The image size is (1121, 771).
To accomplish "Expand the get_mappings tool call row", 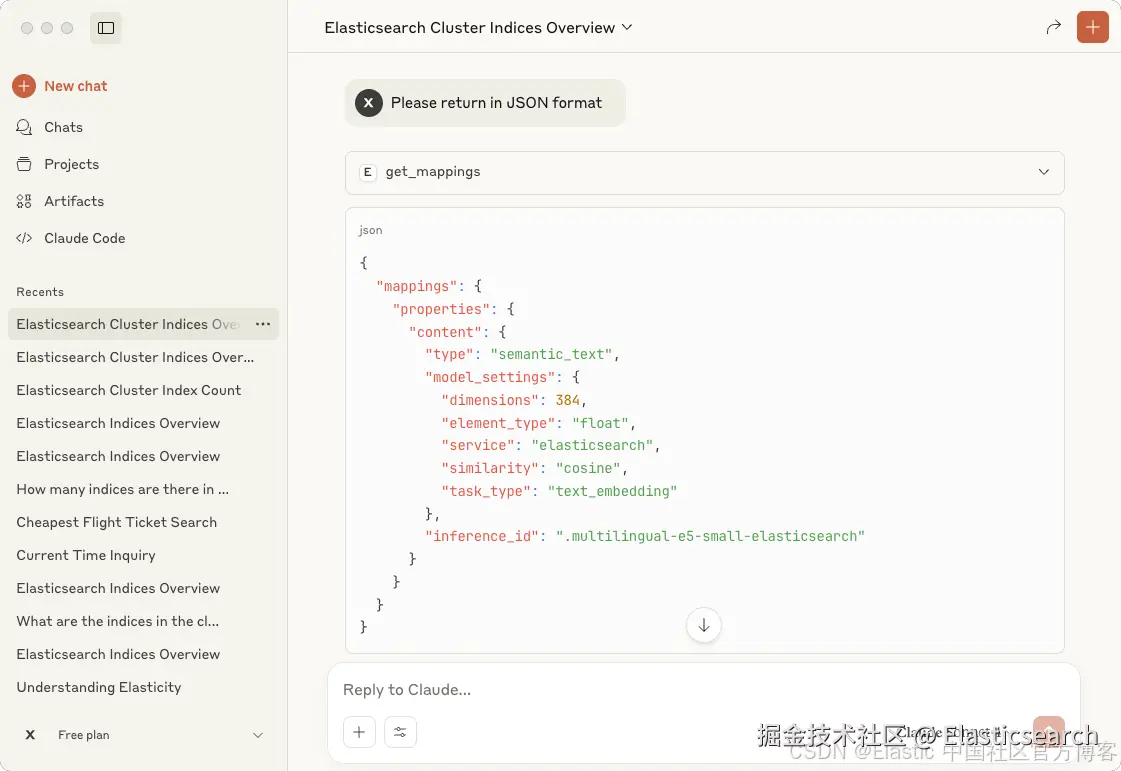I will [x=704, y=172].
